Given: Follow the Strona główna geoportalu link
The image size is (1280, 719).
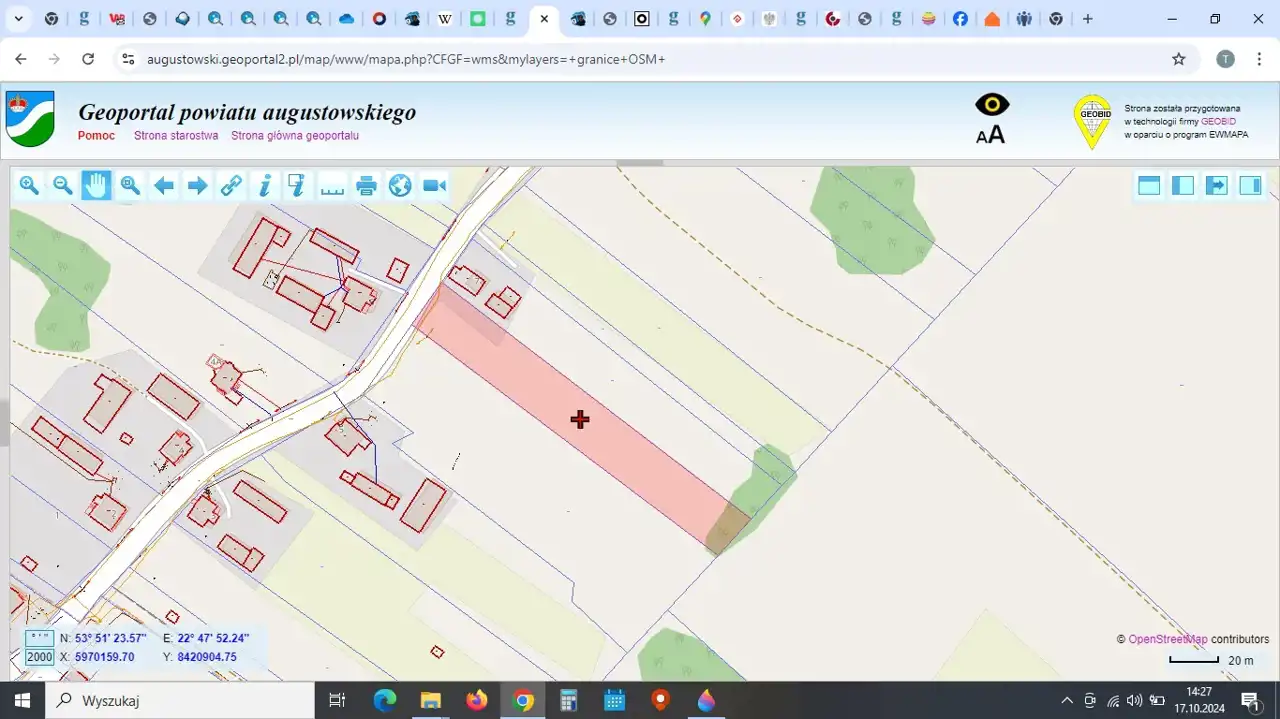Looking at the screenshot, I should [295, 136].
